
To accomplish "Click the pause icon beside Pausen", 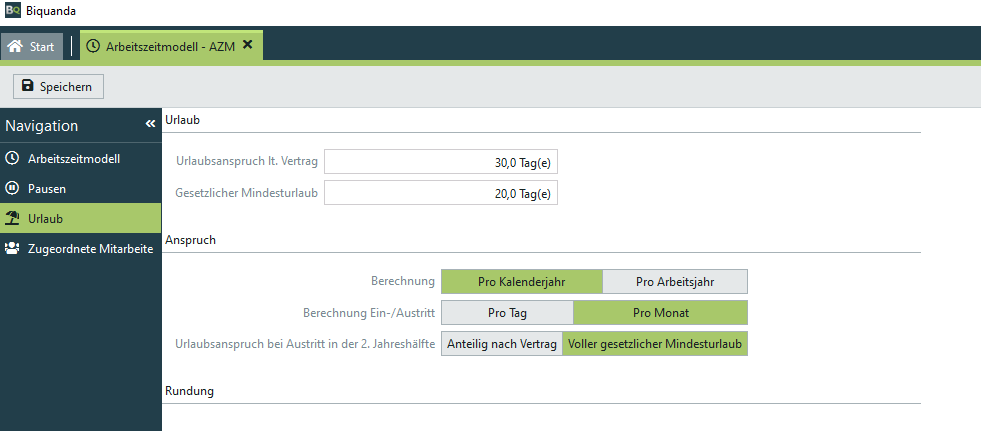I will pos(12,188).
